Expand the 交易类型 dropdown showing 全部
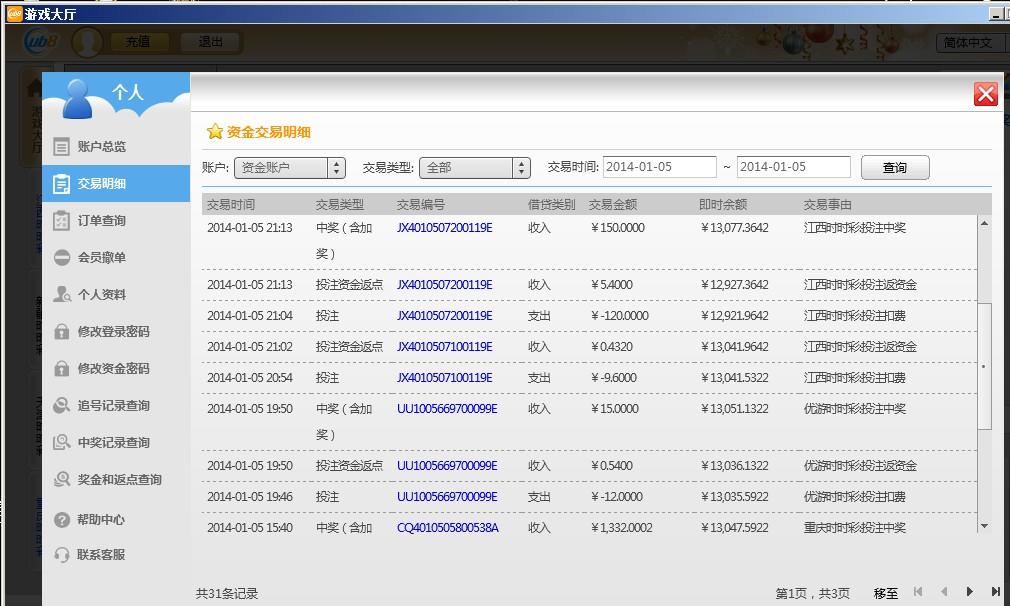The image size is (1010, 606). 474,168
